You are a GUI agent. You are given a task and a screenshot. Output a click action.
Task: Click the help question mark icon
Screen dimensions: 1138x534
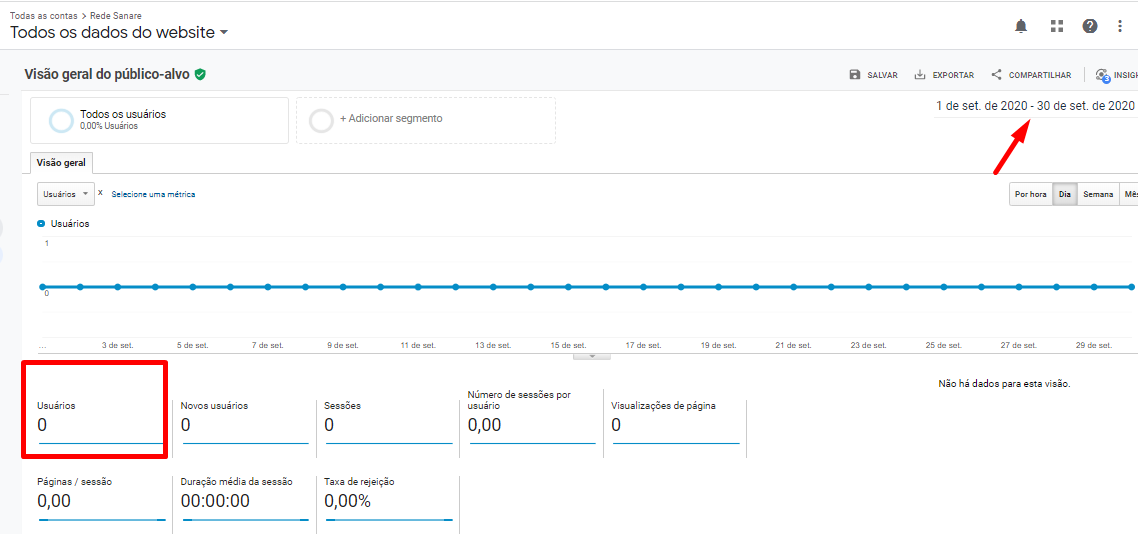click(x=1090, y=26)
